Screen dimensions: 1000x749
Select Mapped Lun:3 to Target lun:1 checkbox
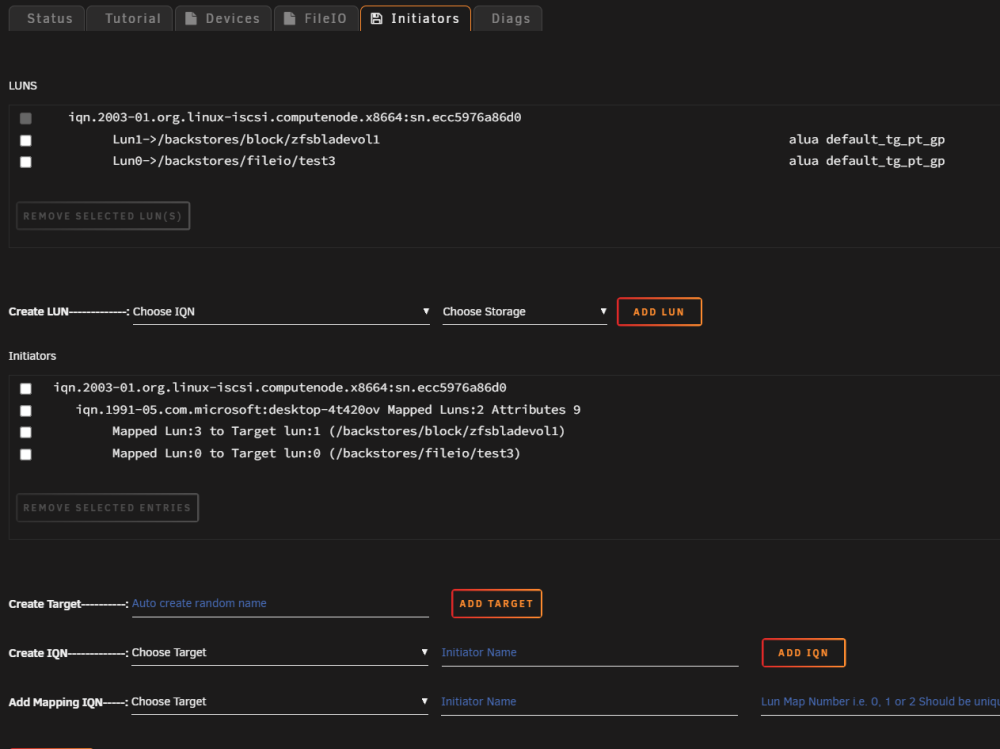26,433
